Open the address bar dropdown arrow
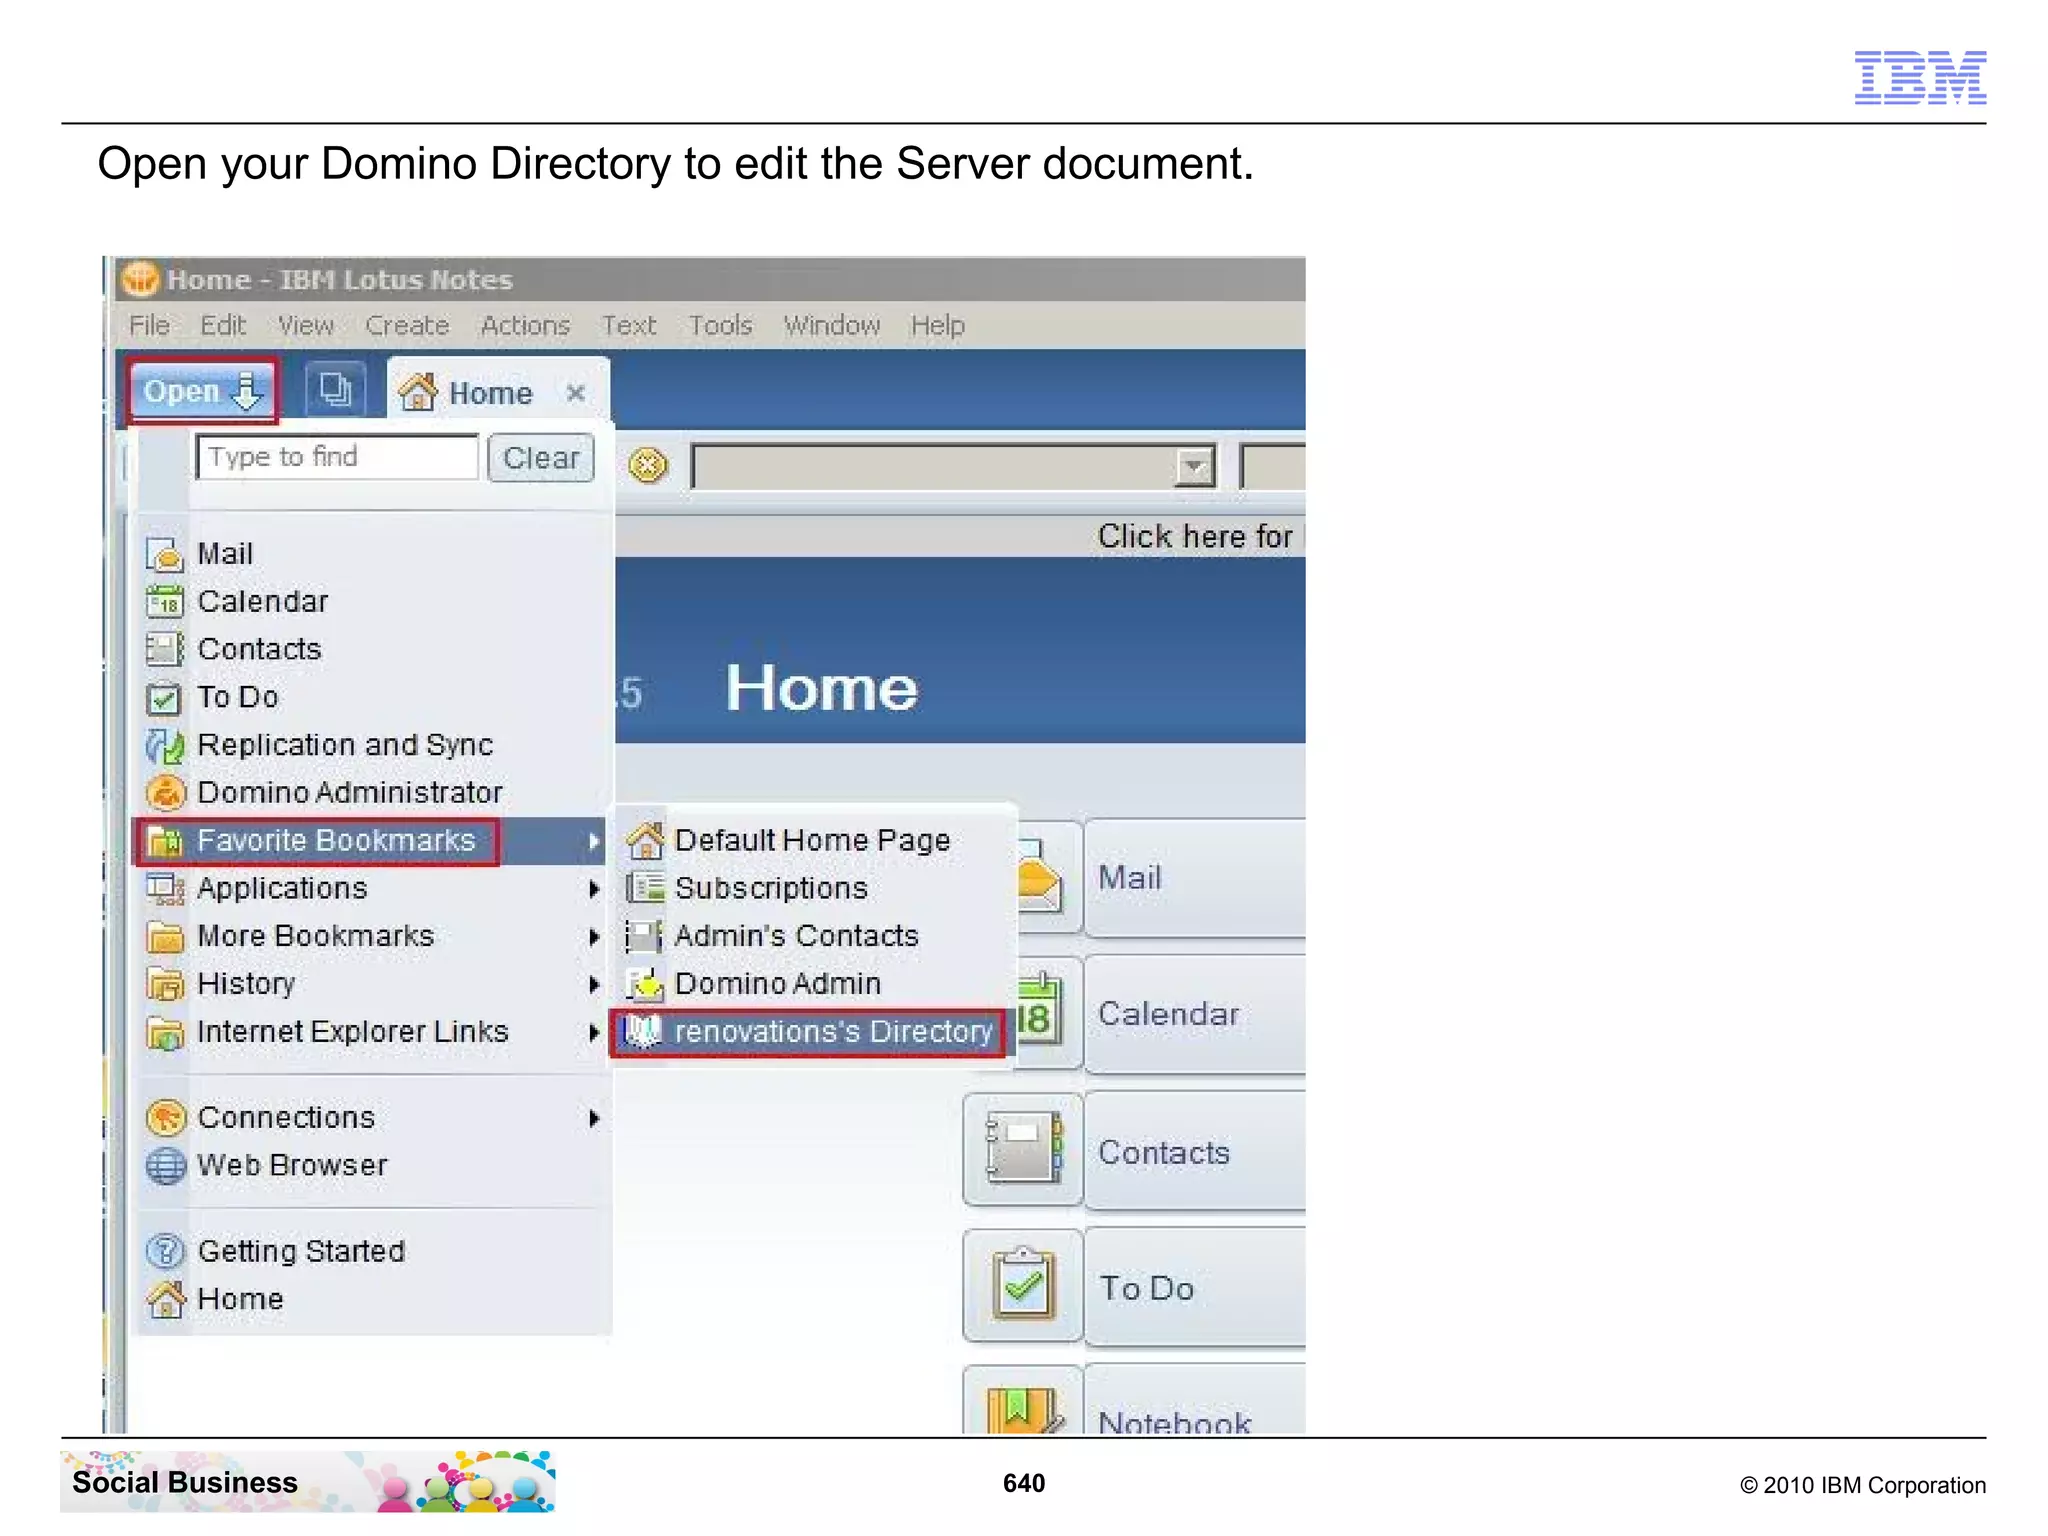The height and width of the screenshot is (1536, 2048). (x=1194, y=466)
